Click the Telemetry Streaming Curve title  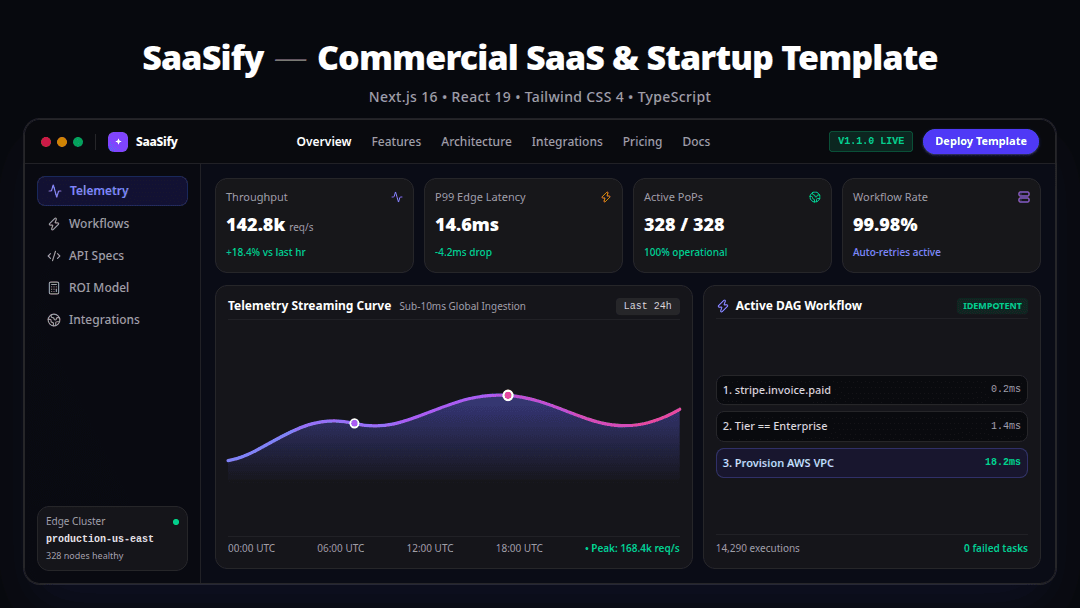pos(309,306)
